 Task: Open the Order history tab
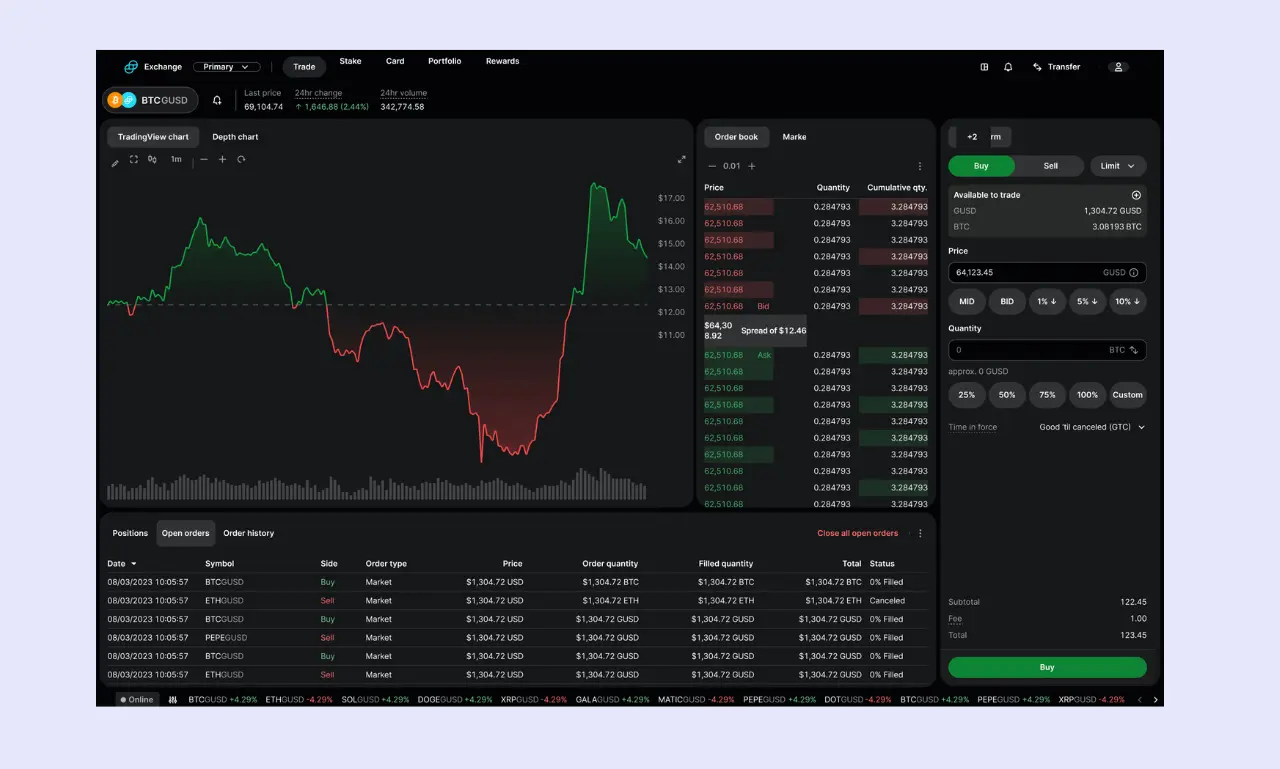coord(248,533)
